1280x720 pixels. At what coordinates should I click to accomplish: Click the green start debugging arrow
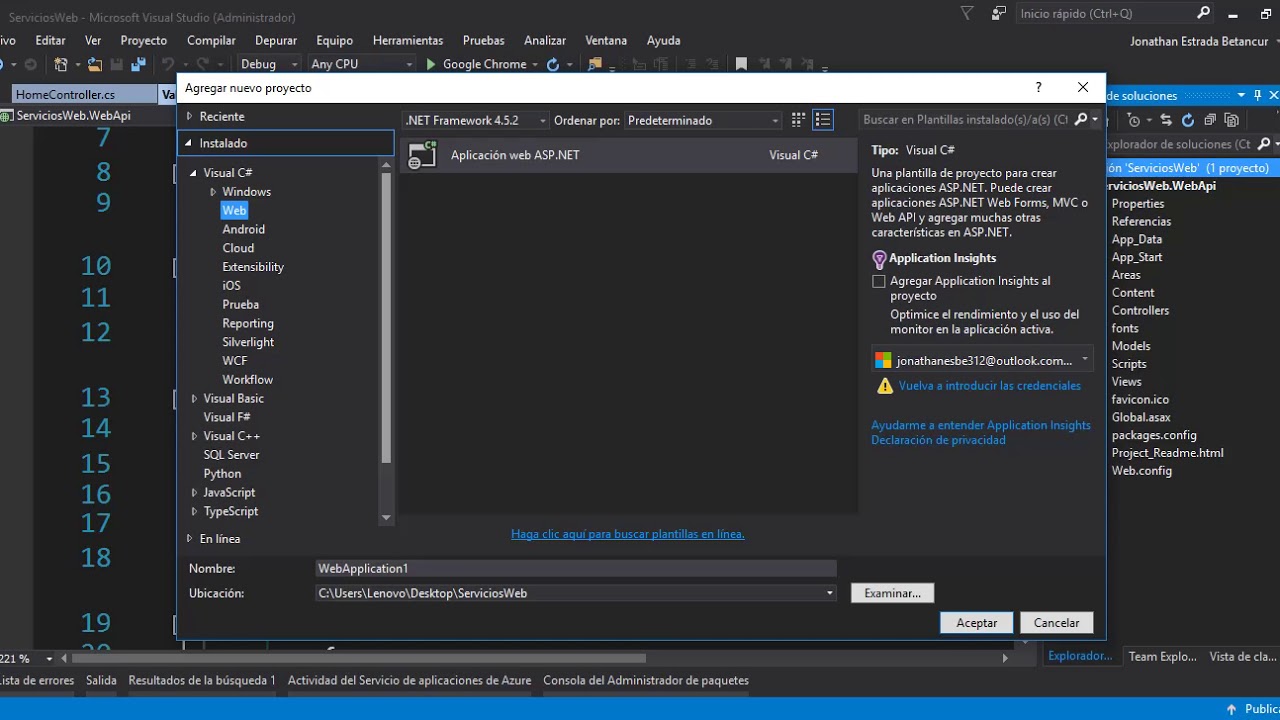tap(431, 64)
